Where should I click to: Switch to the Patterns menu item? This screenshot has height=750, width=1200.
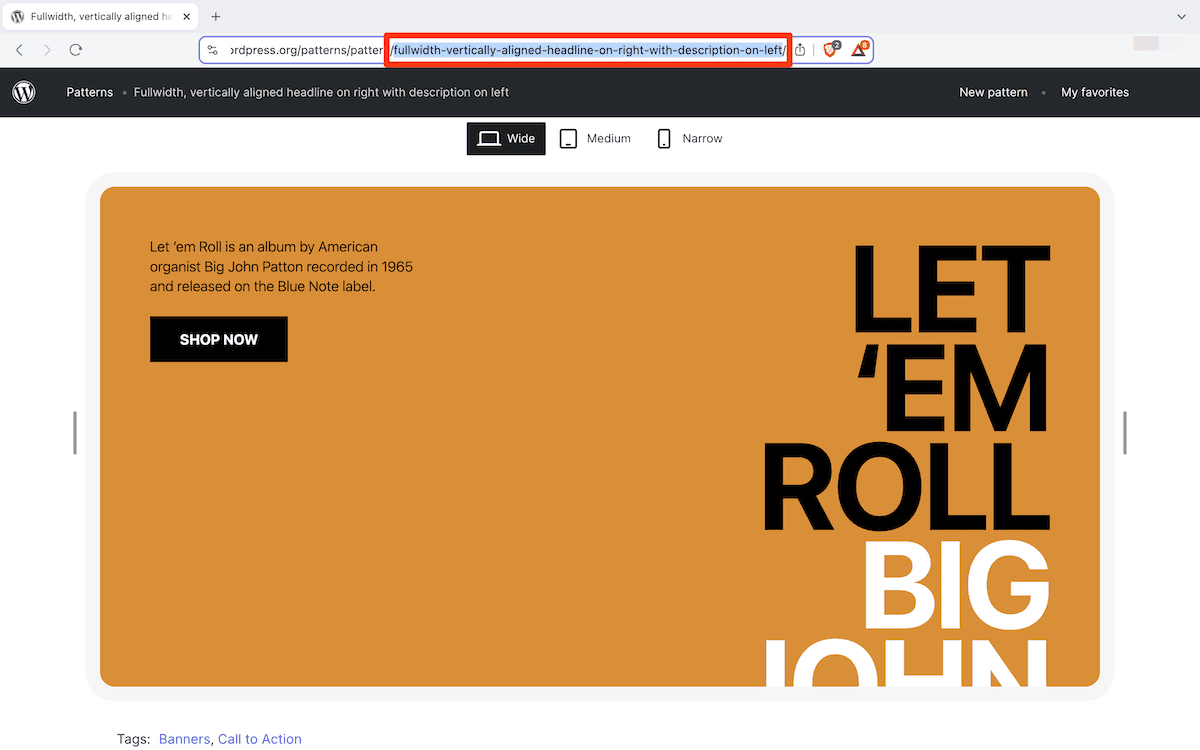pos(89,91)
